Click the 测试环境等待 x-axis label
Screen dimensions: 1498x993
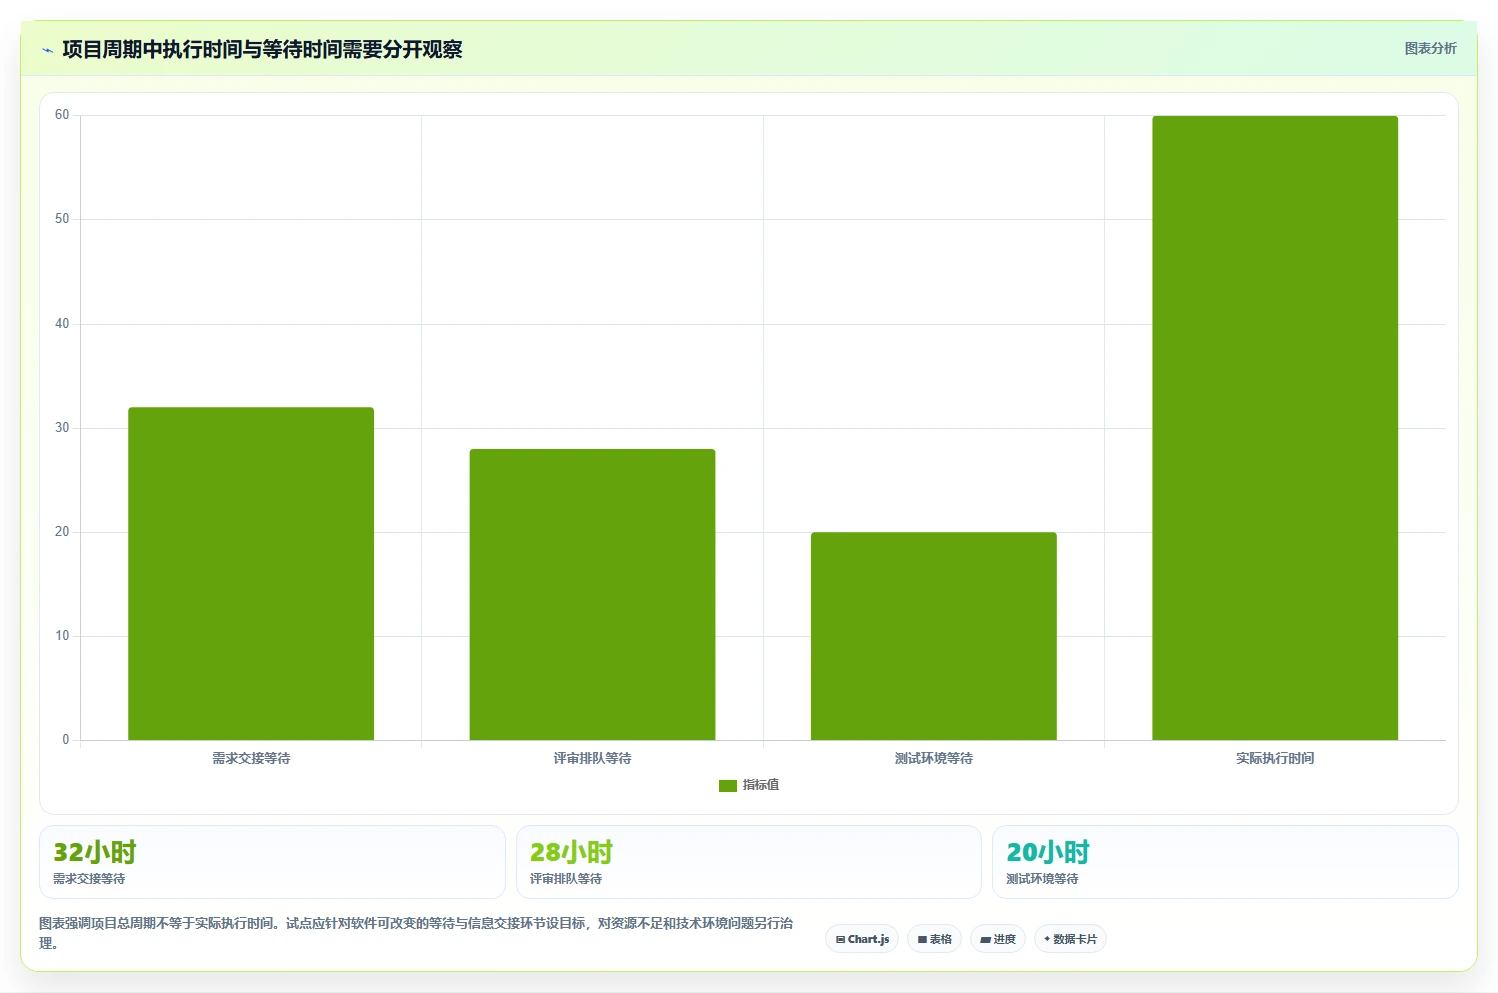(933, 758)
